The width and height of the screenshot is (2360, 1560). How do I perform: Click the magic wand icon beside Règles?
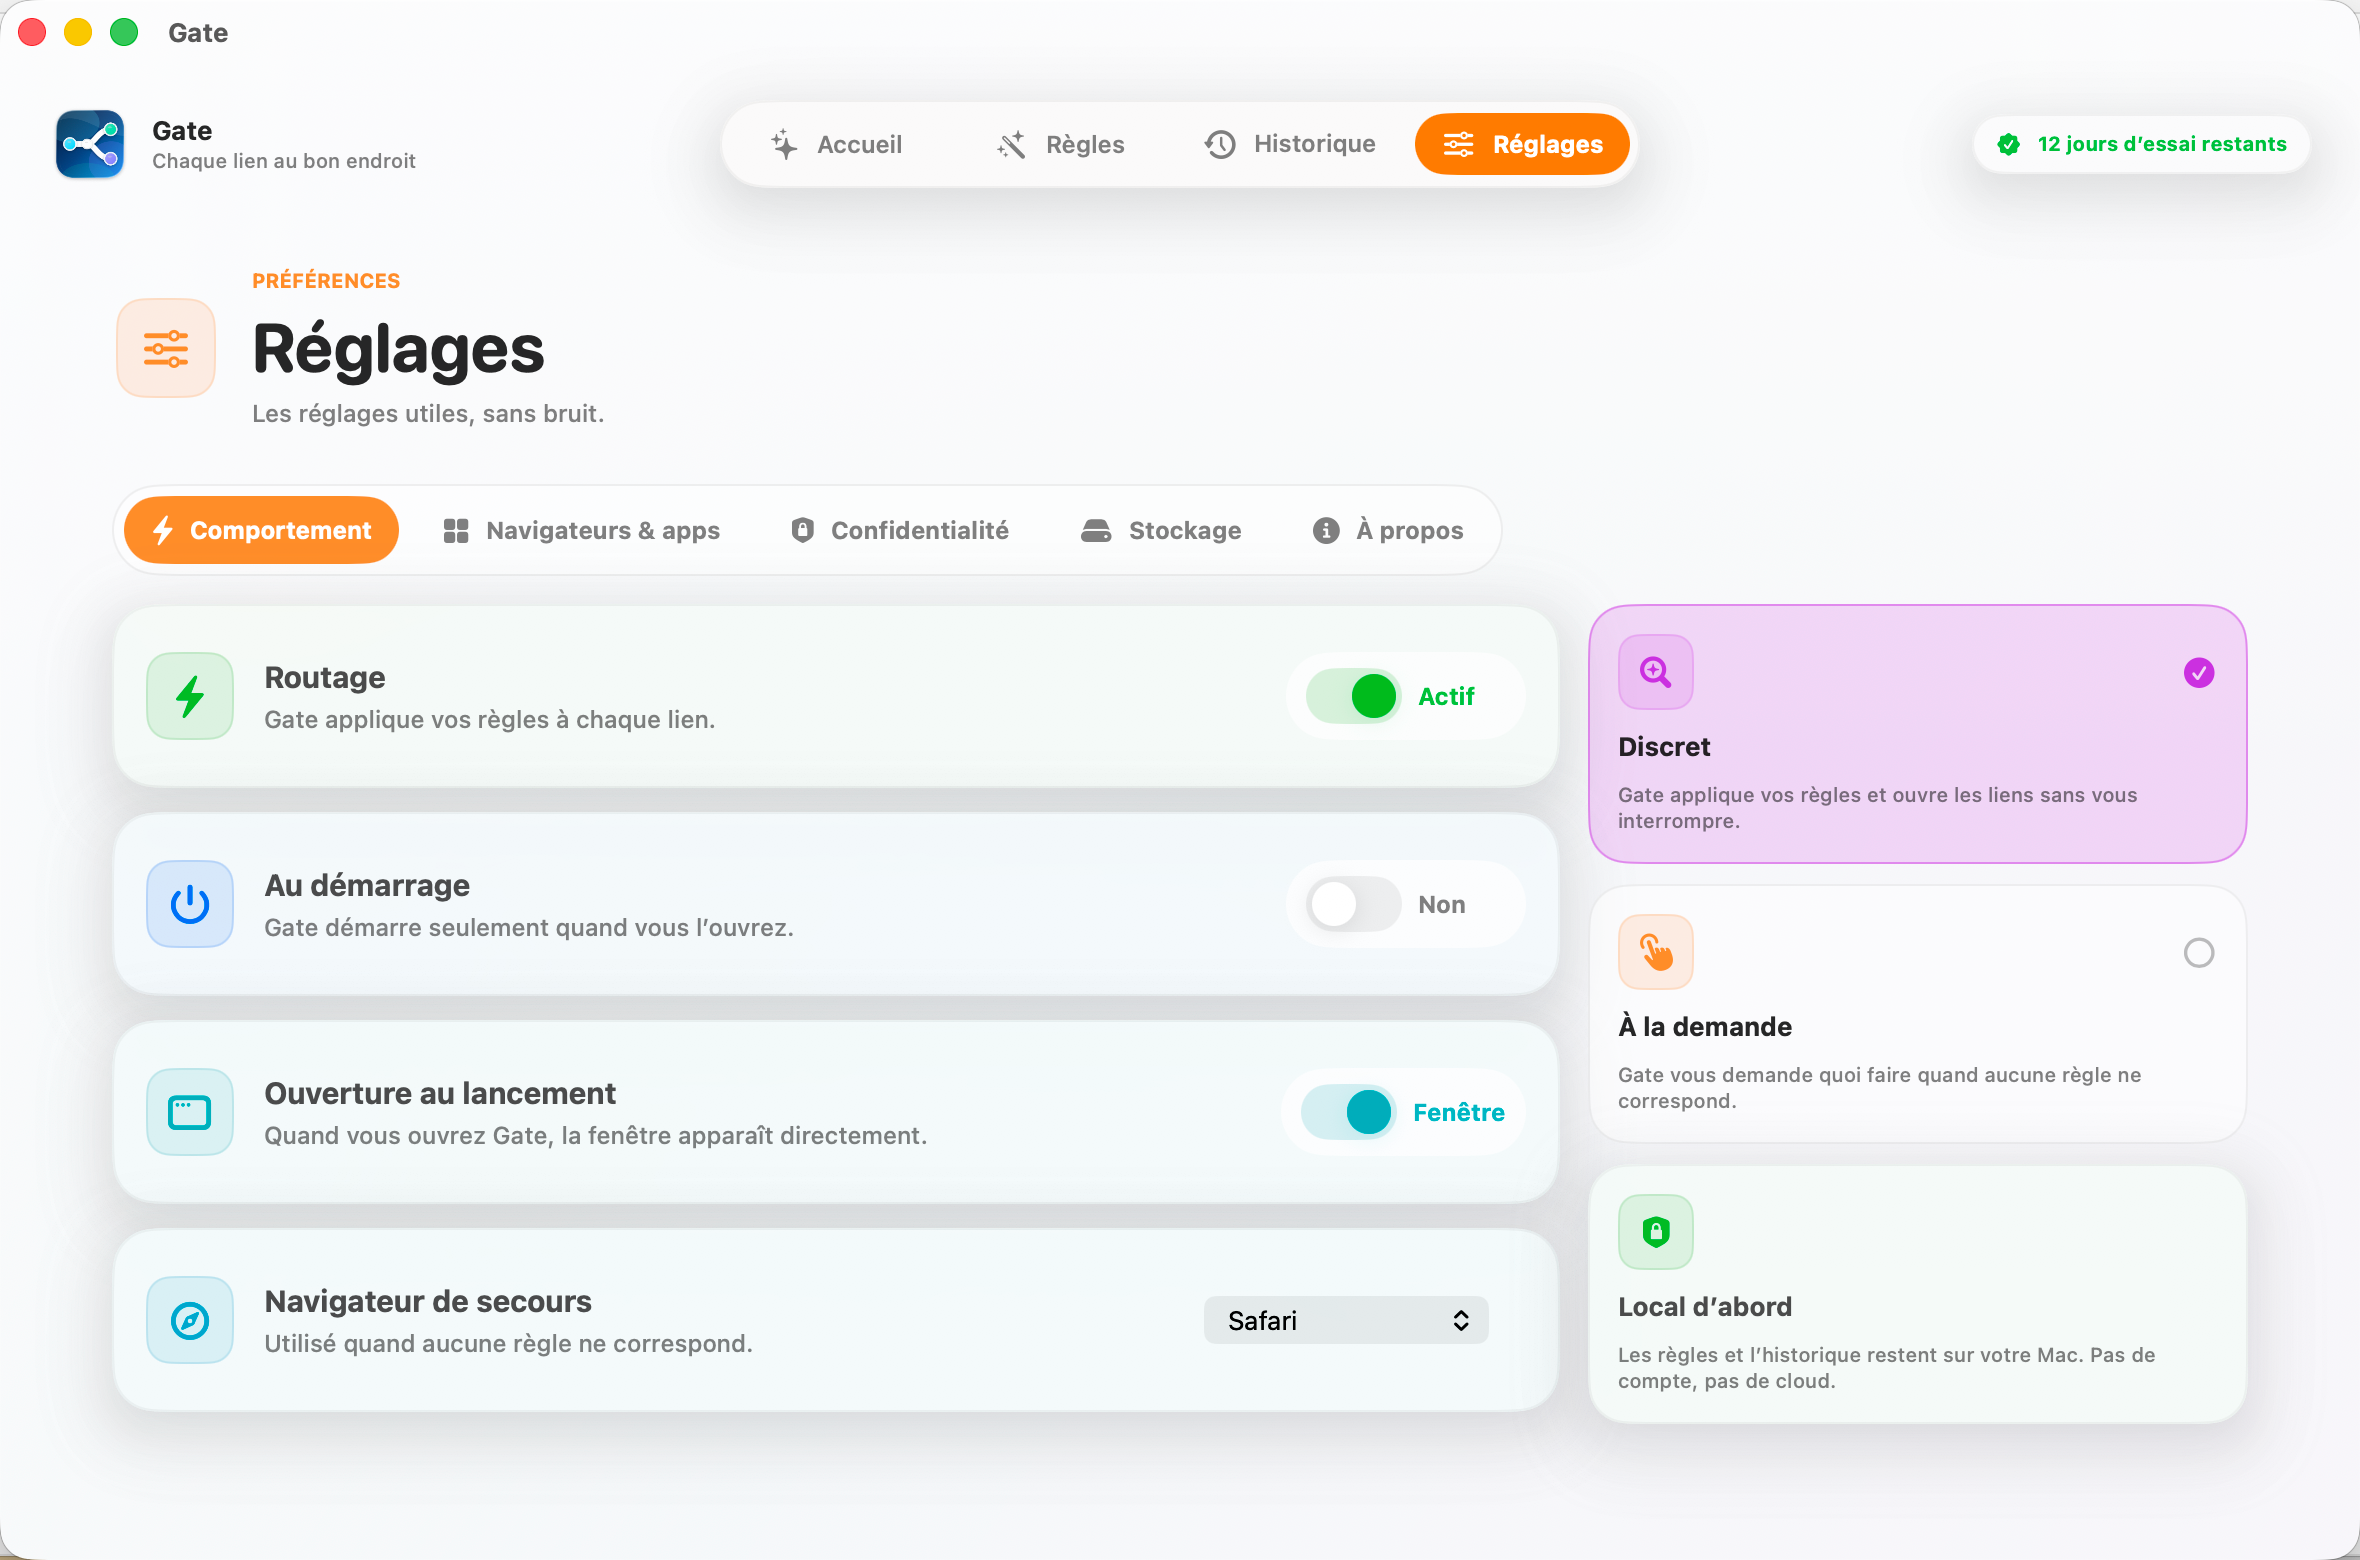point(1012,144)
